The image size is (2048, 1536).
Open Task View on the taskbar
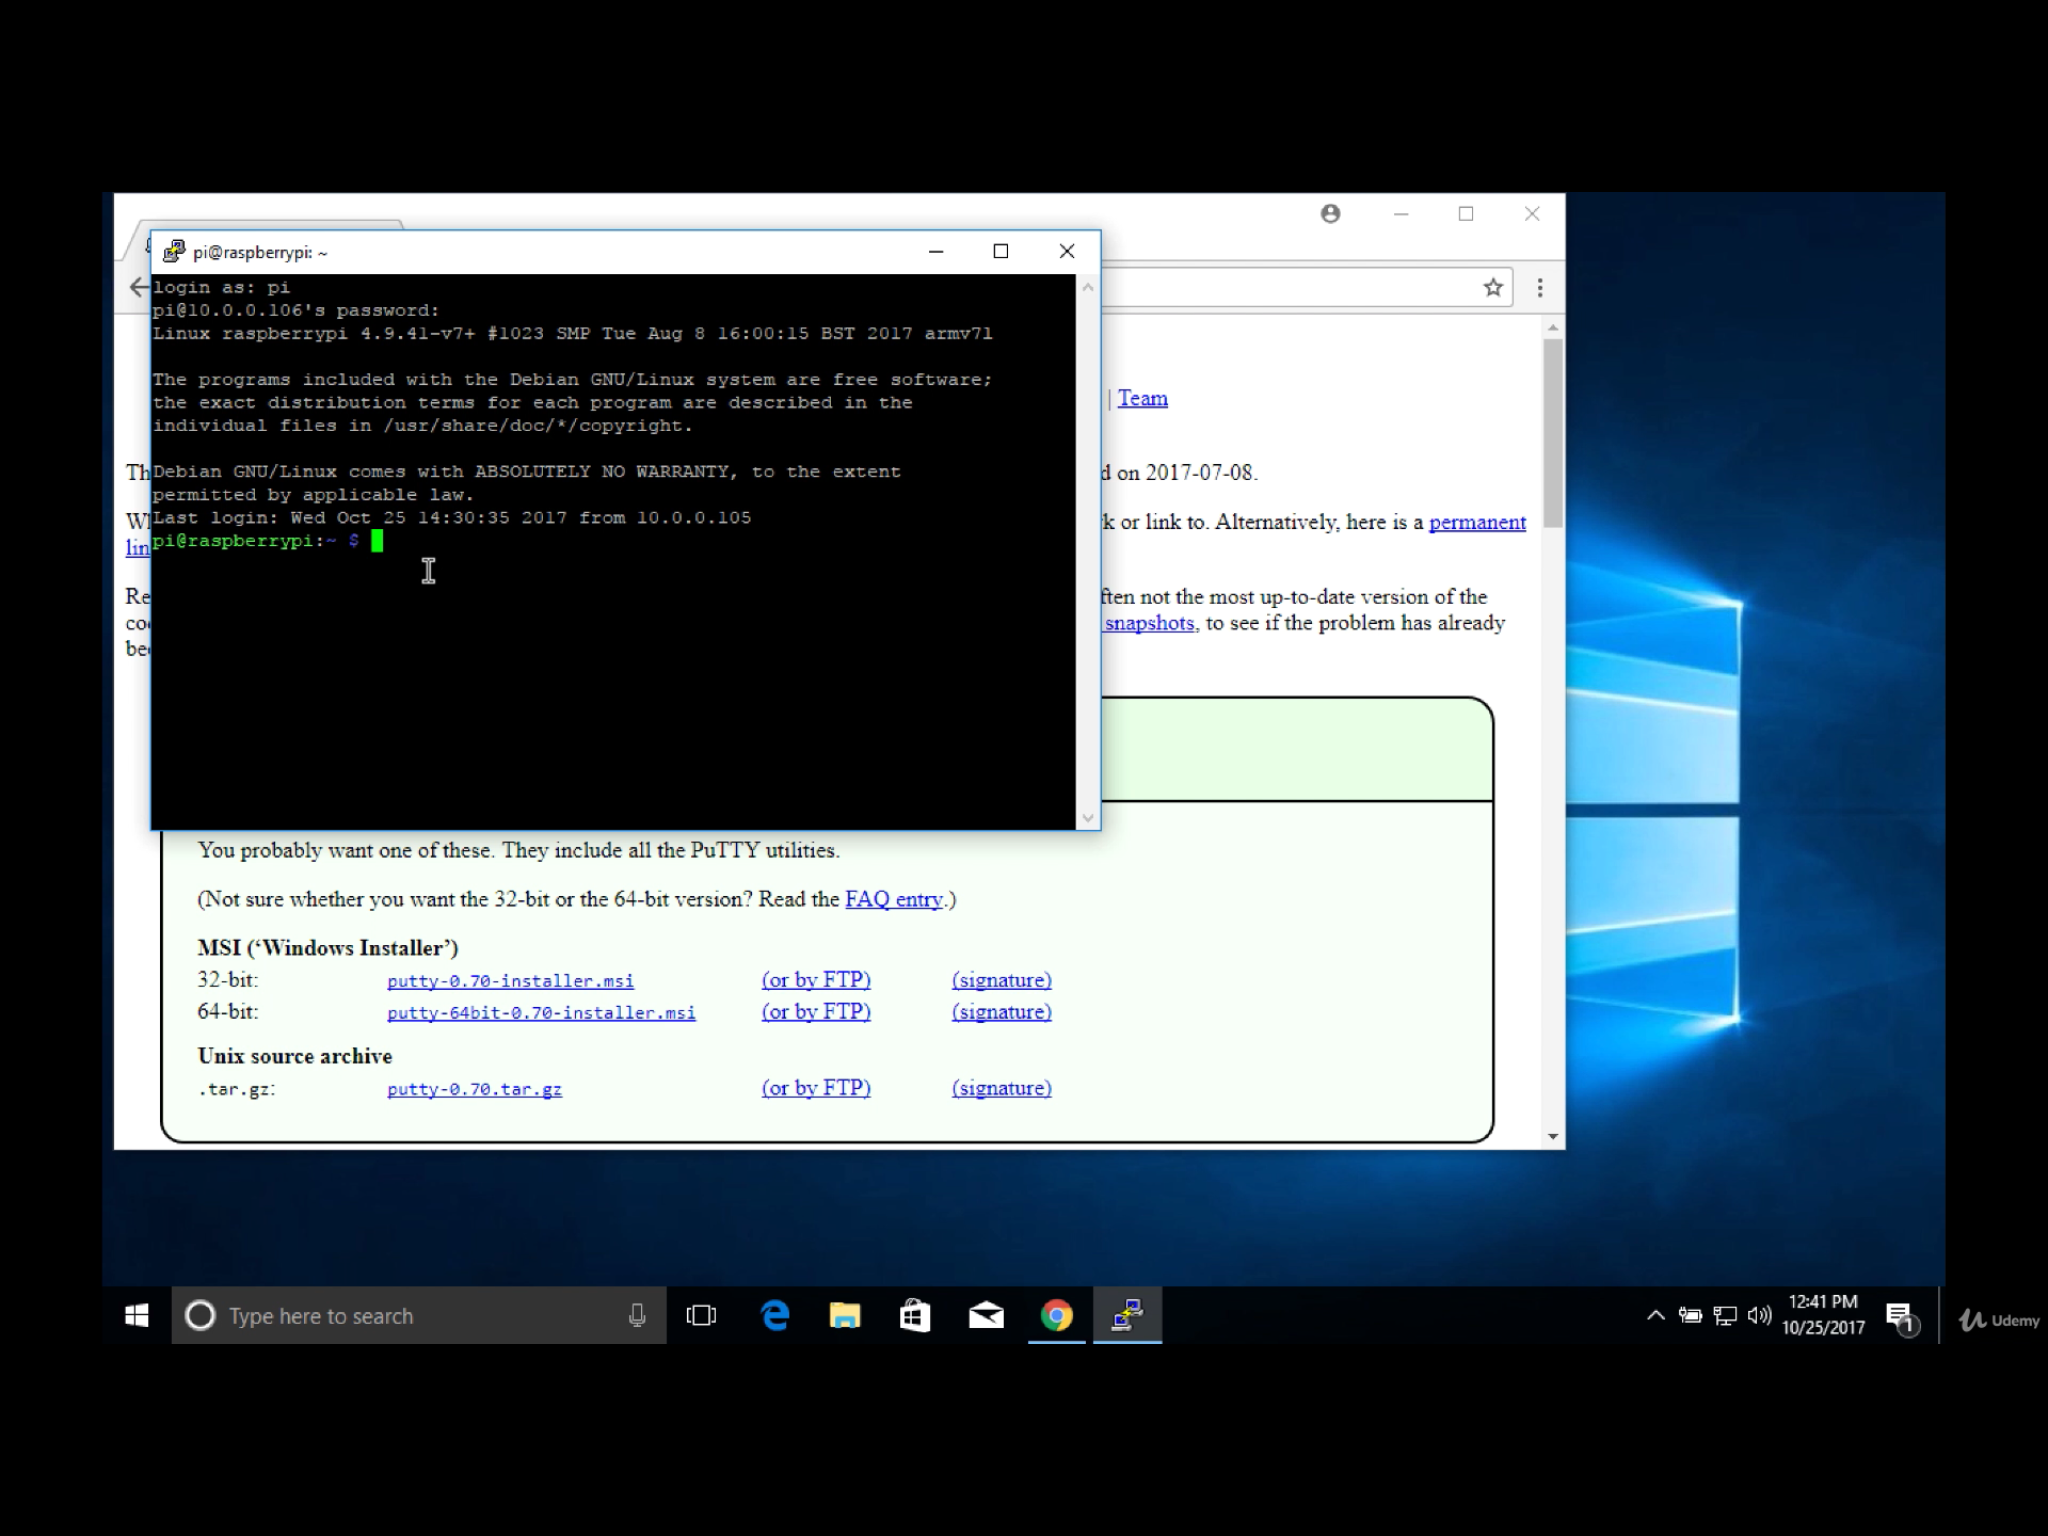[x=701, y=1315]
